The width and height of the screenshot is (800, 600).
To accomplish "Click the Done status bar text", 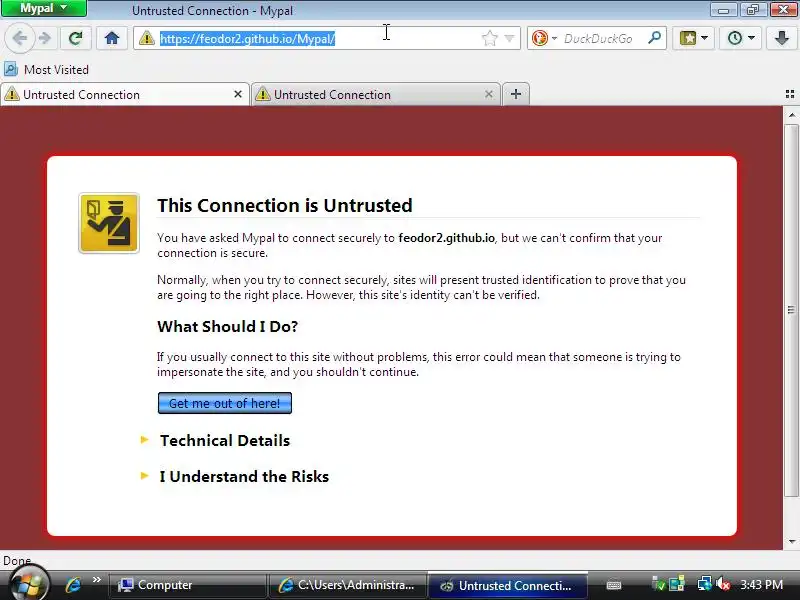I will pyautogui.click(x=17, y=561).
